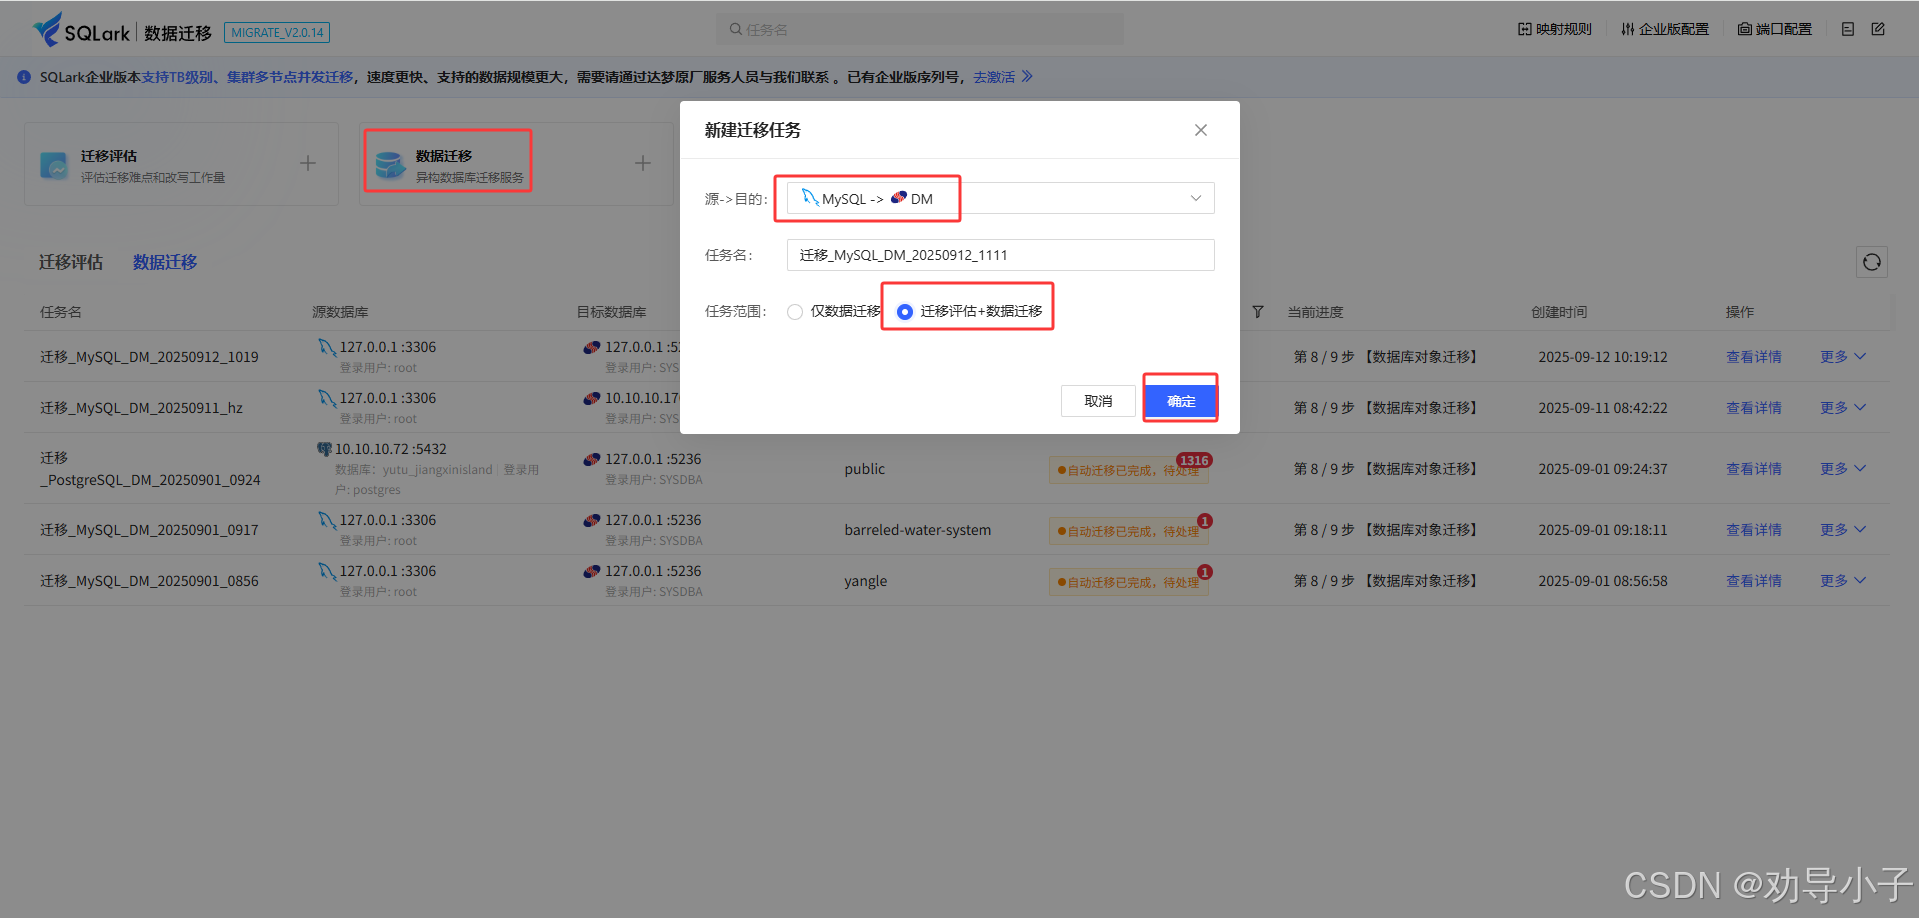The width and height of the screenshot is (1919, 918).
Task: Click the search magnifier icon
Action: 736,29
